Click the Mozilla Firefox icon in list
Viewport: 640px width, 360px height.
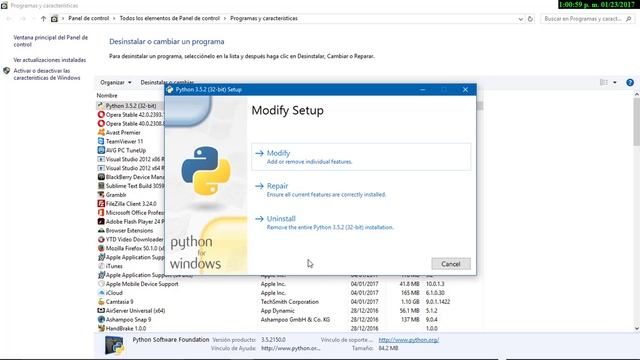[x=101, y=248]
